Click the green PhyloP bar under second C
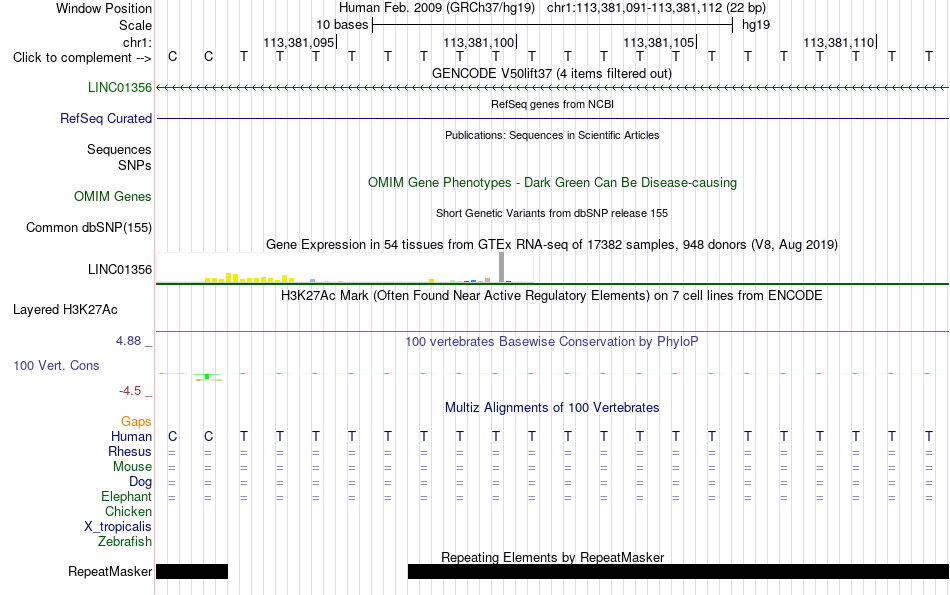This screenshot has height=595, width=950. (207, 377)
